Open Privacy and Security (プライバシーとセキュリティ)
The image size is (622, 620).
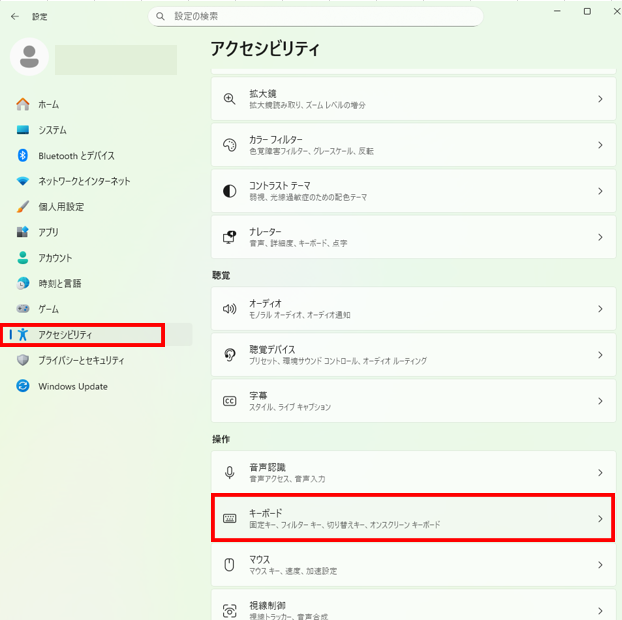(81, 360)
